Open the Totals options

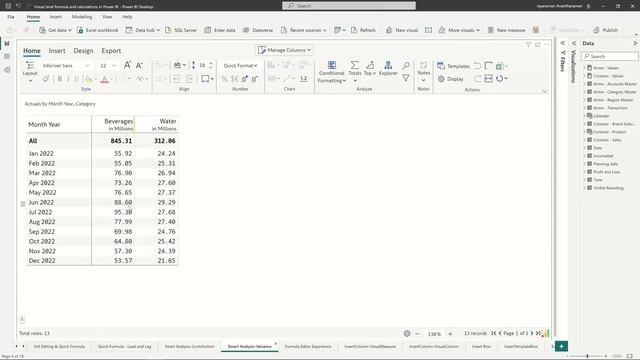tap(355, 71)
